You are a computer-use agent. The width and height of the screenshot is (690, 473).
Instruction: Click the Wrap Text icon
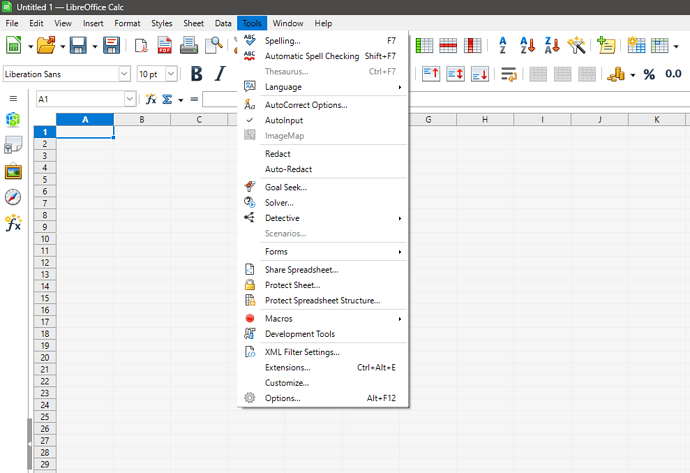[x=509, y=74]
